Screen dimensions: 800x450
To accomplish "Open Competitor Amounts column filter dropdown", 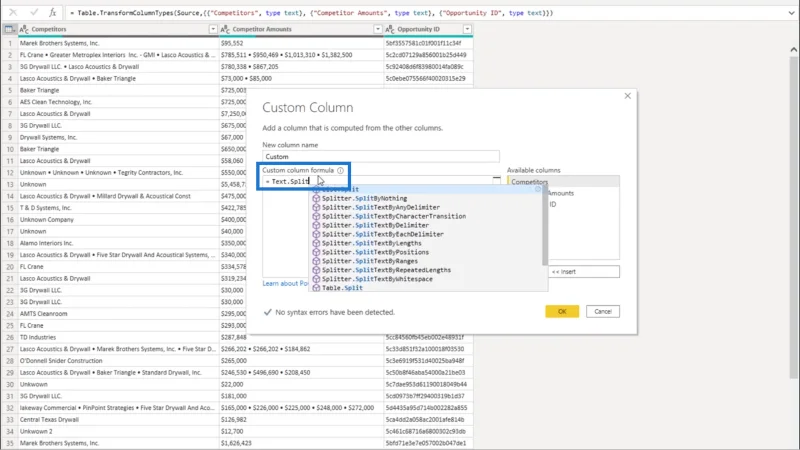I will pos(378,29).
